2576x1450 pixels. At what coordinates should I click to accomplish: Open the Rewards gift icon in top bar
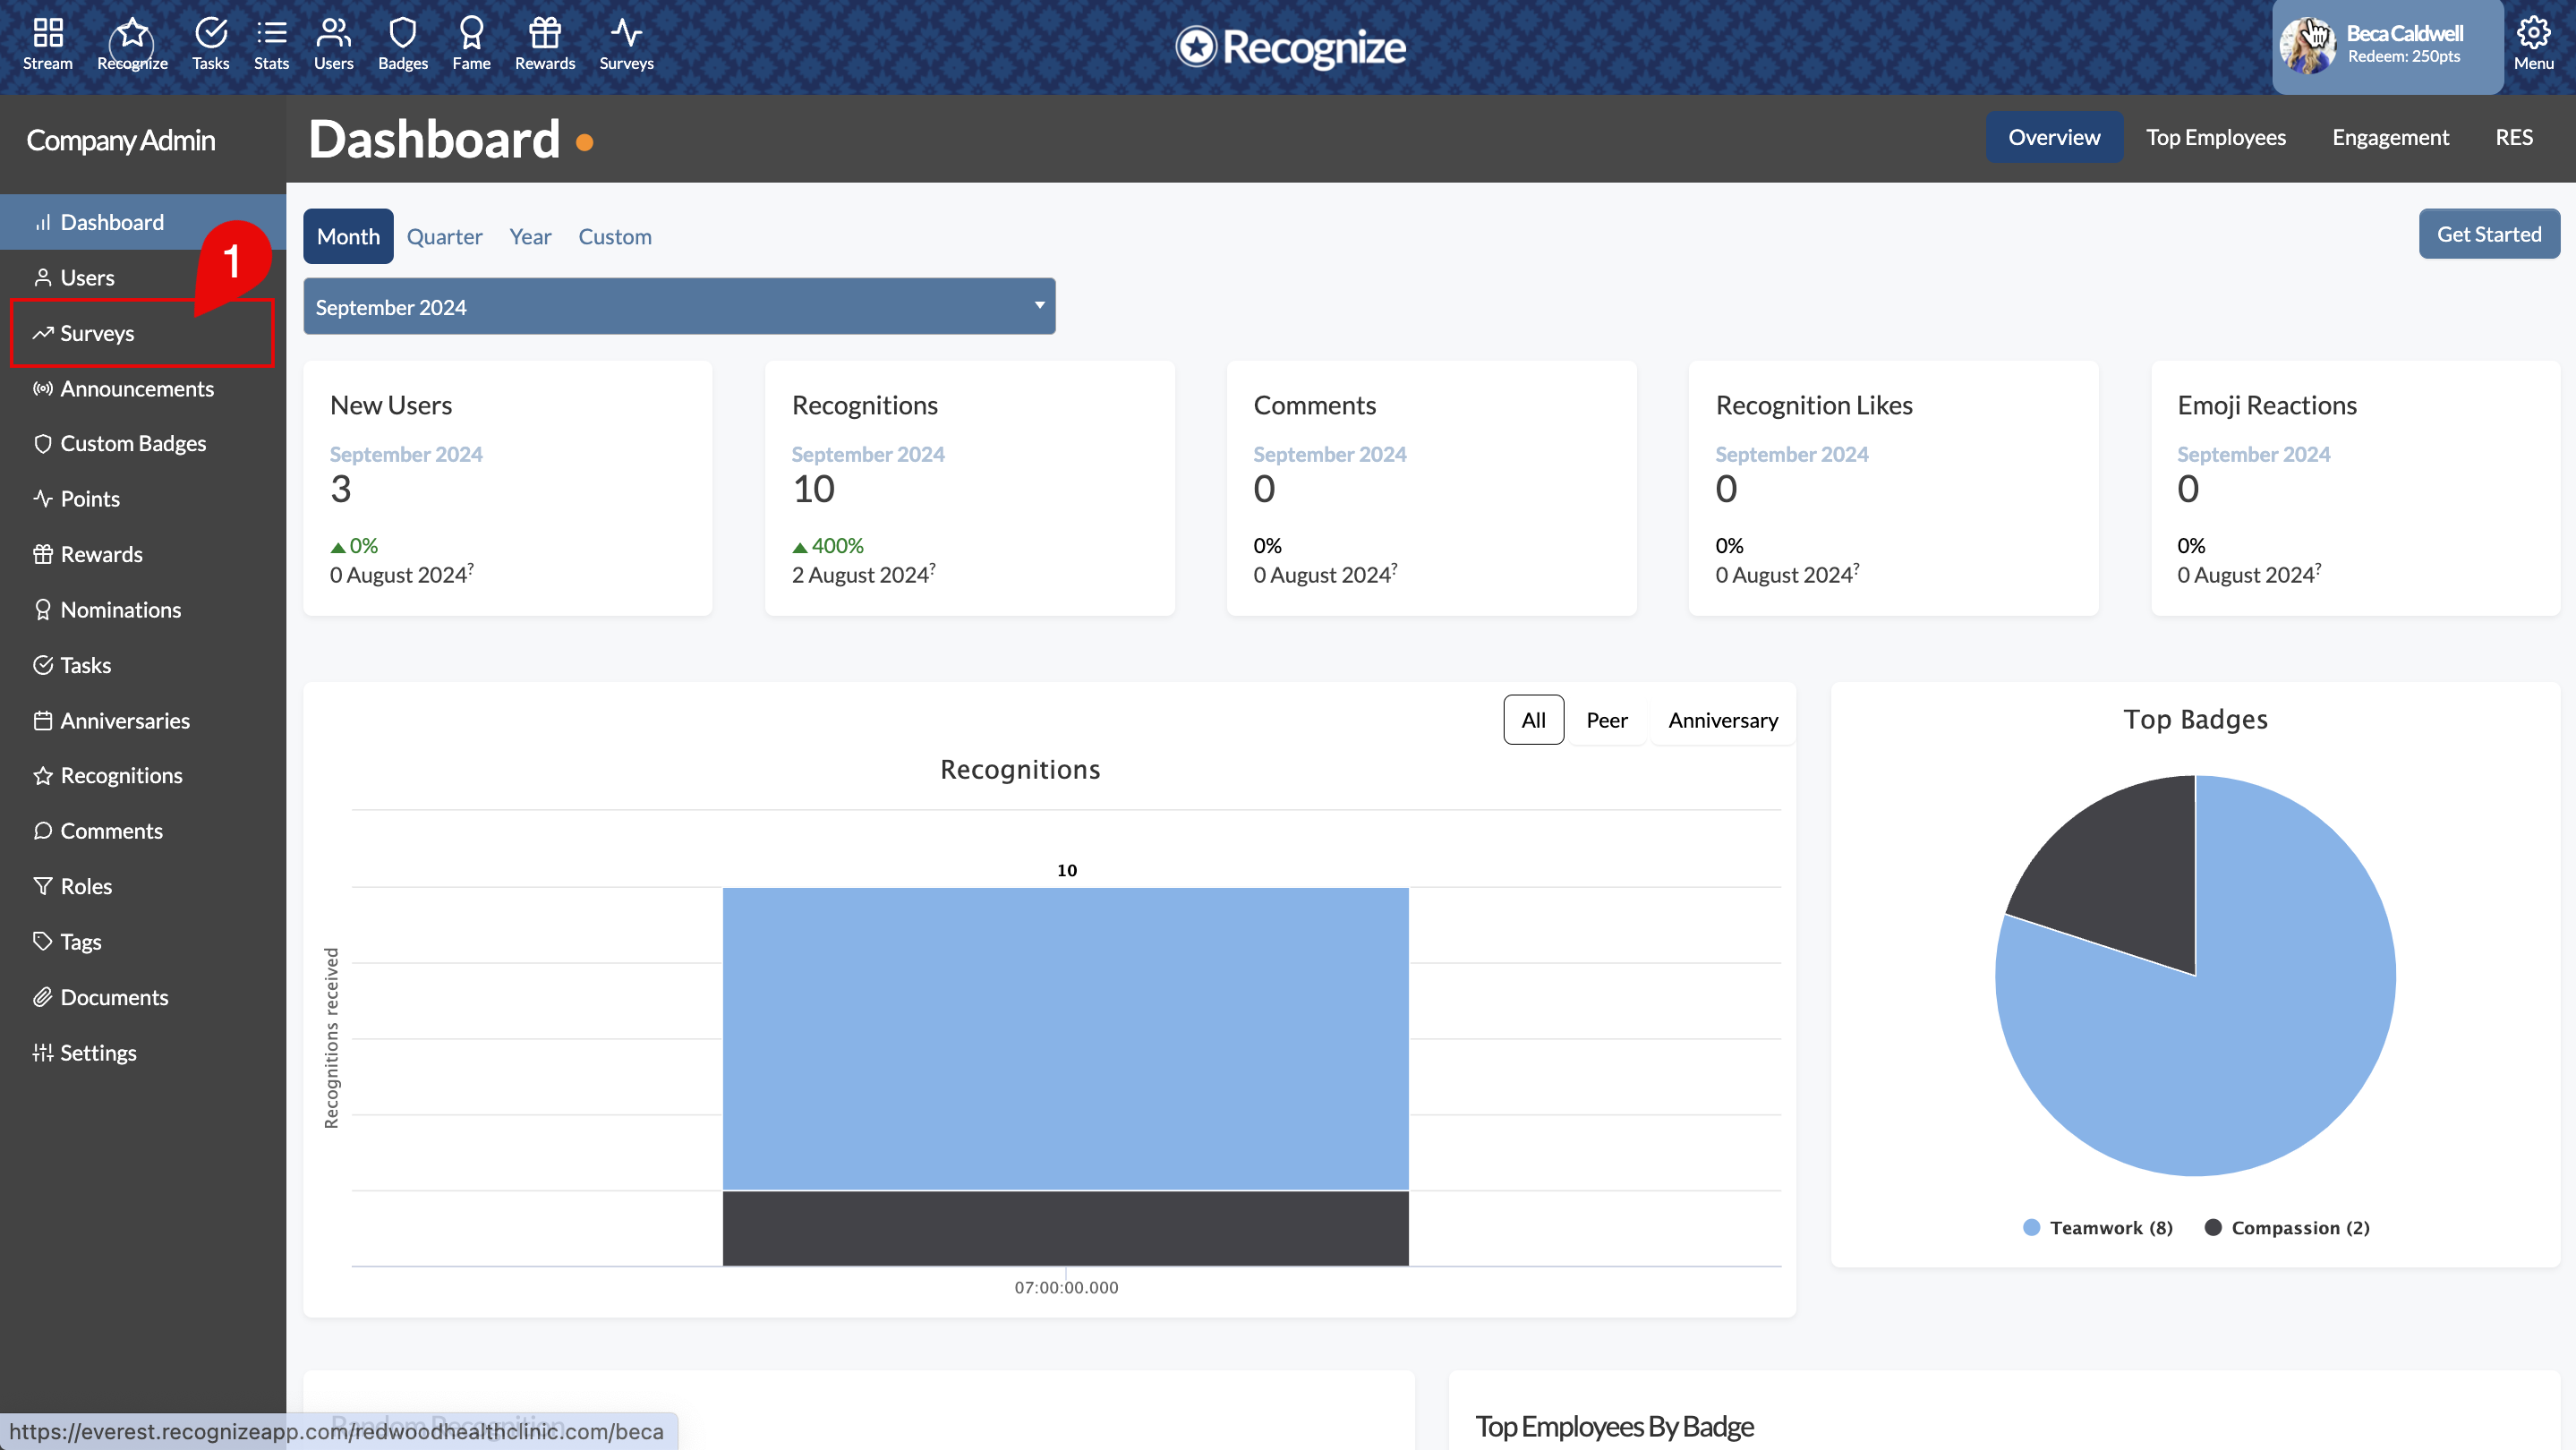click(545, 44)
